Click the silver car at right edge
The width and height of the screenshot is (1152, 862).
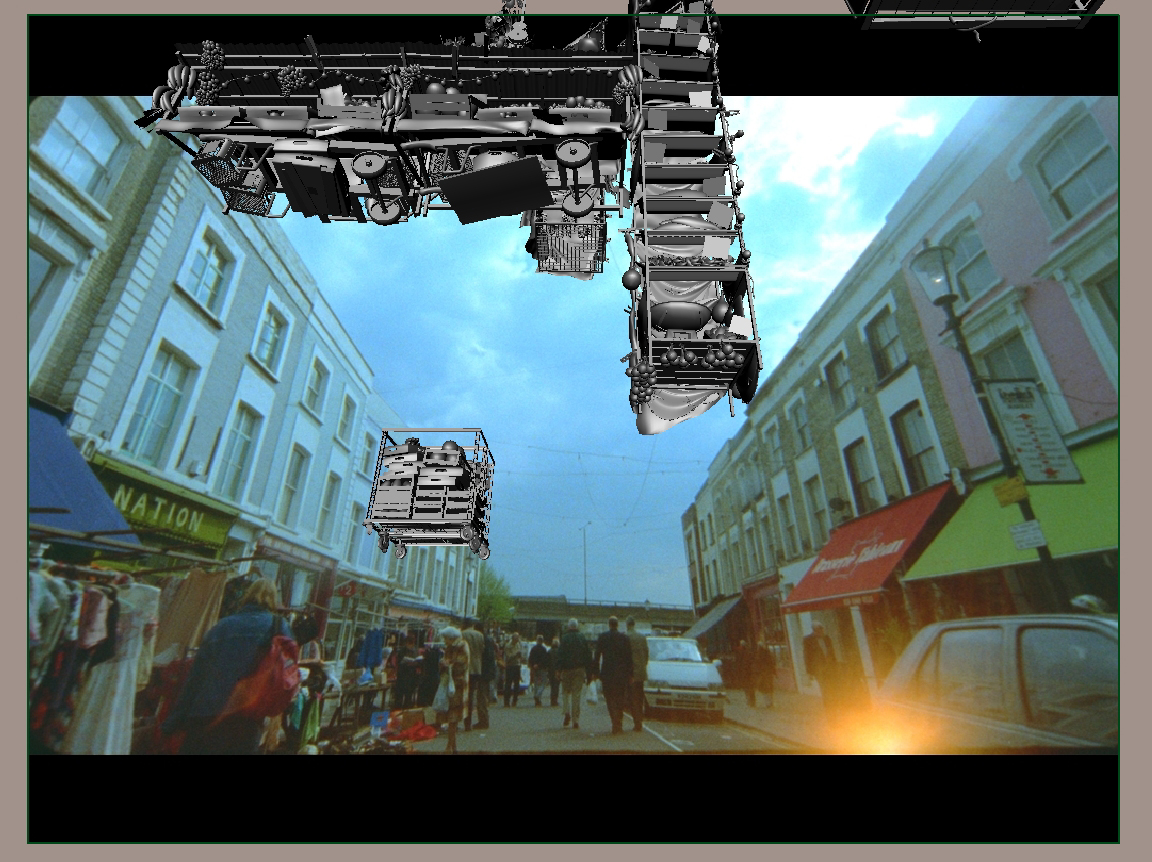tap(1010, 680)
